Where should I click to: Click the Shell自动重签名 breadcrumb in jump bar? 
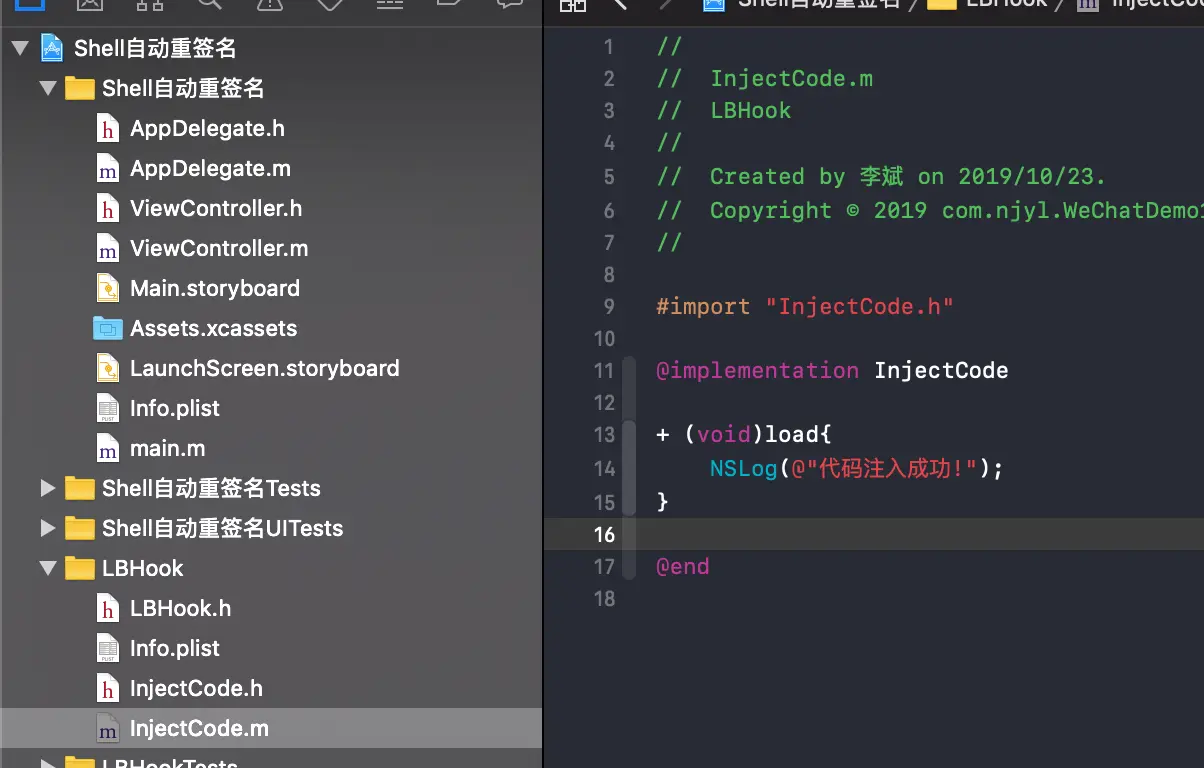tap(818, 3)
